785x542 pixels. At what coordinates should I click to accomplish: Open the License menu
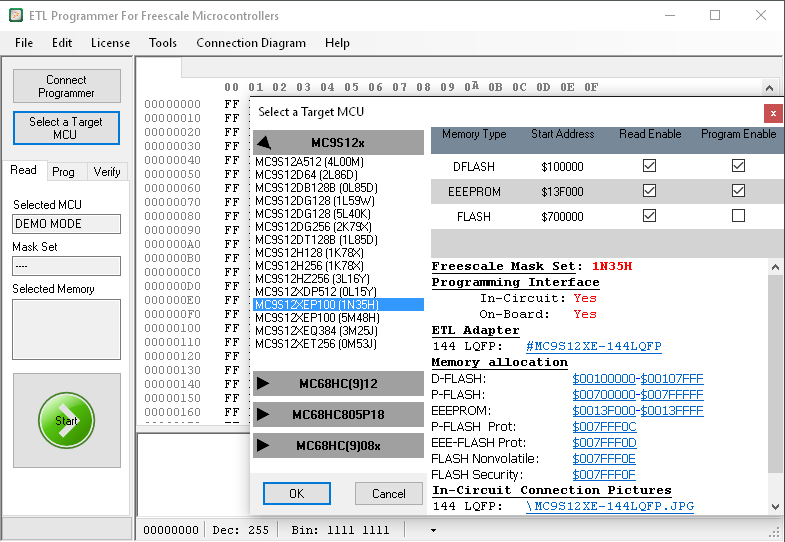click(110, 43)
